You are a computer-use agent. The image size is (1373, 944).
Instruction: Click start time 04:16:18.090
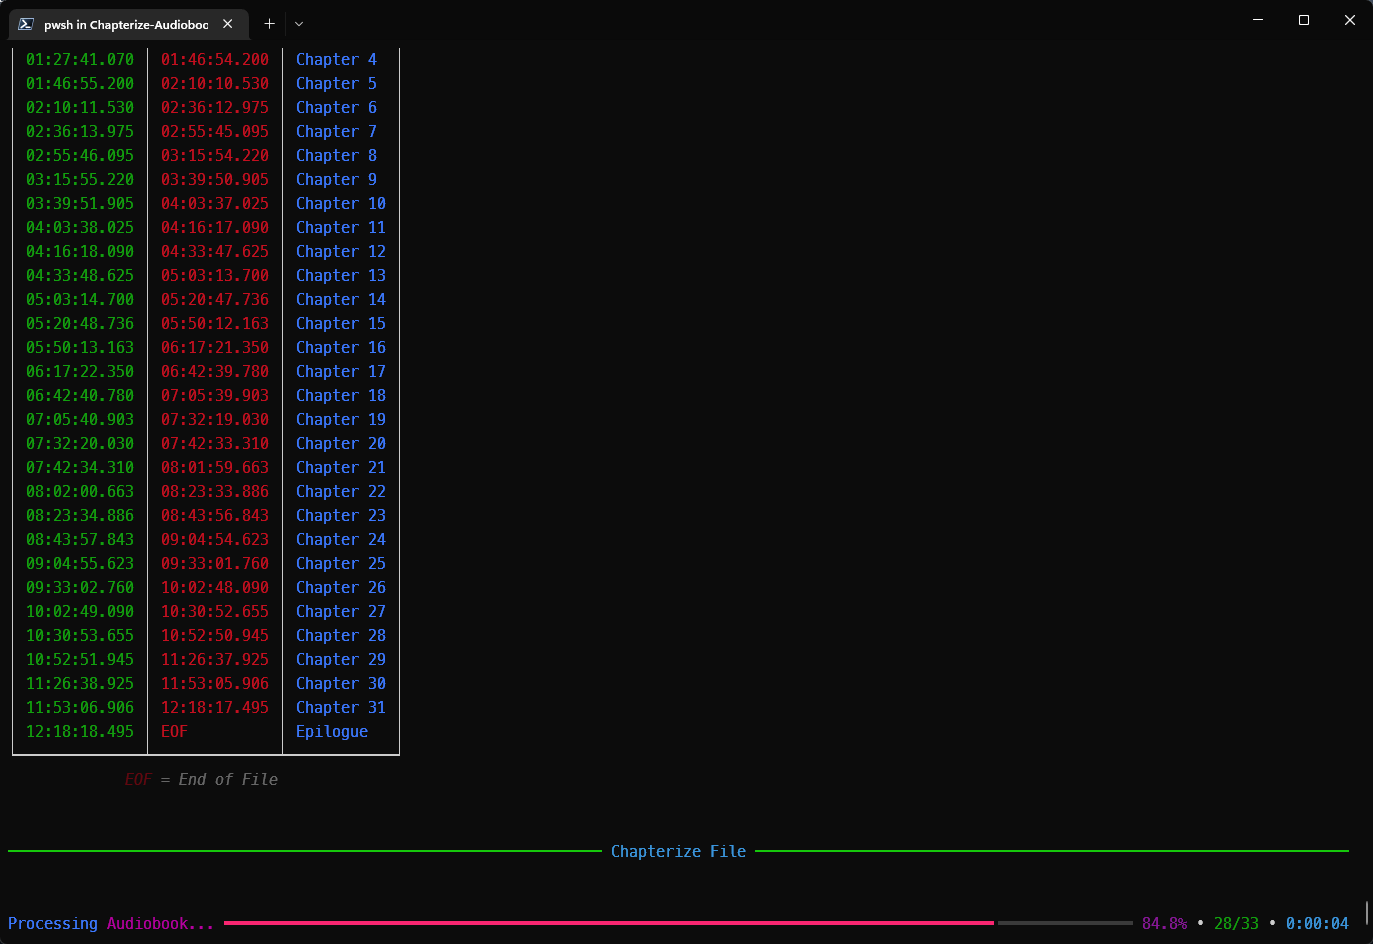click(x=80, y=252)
